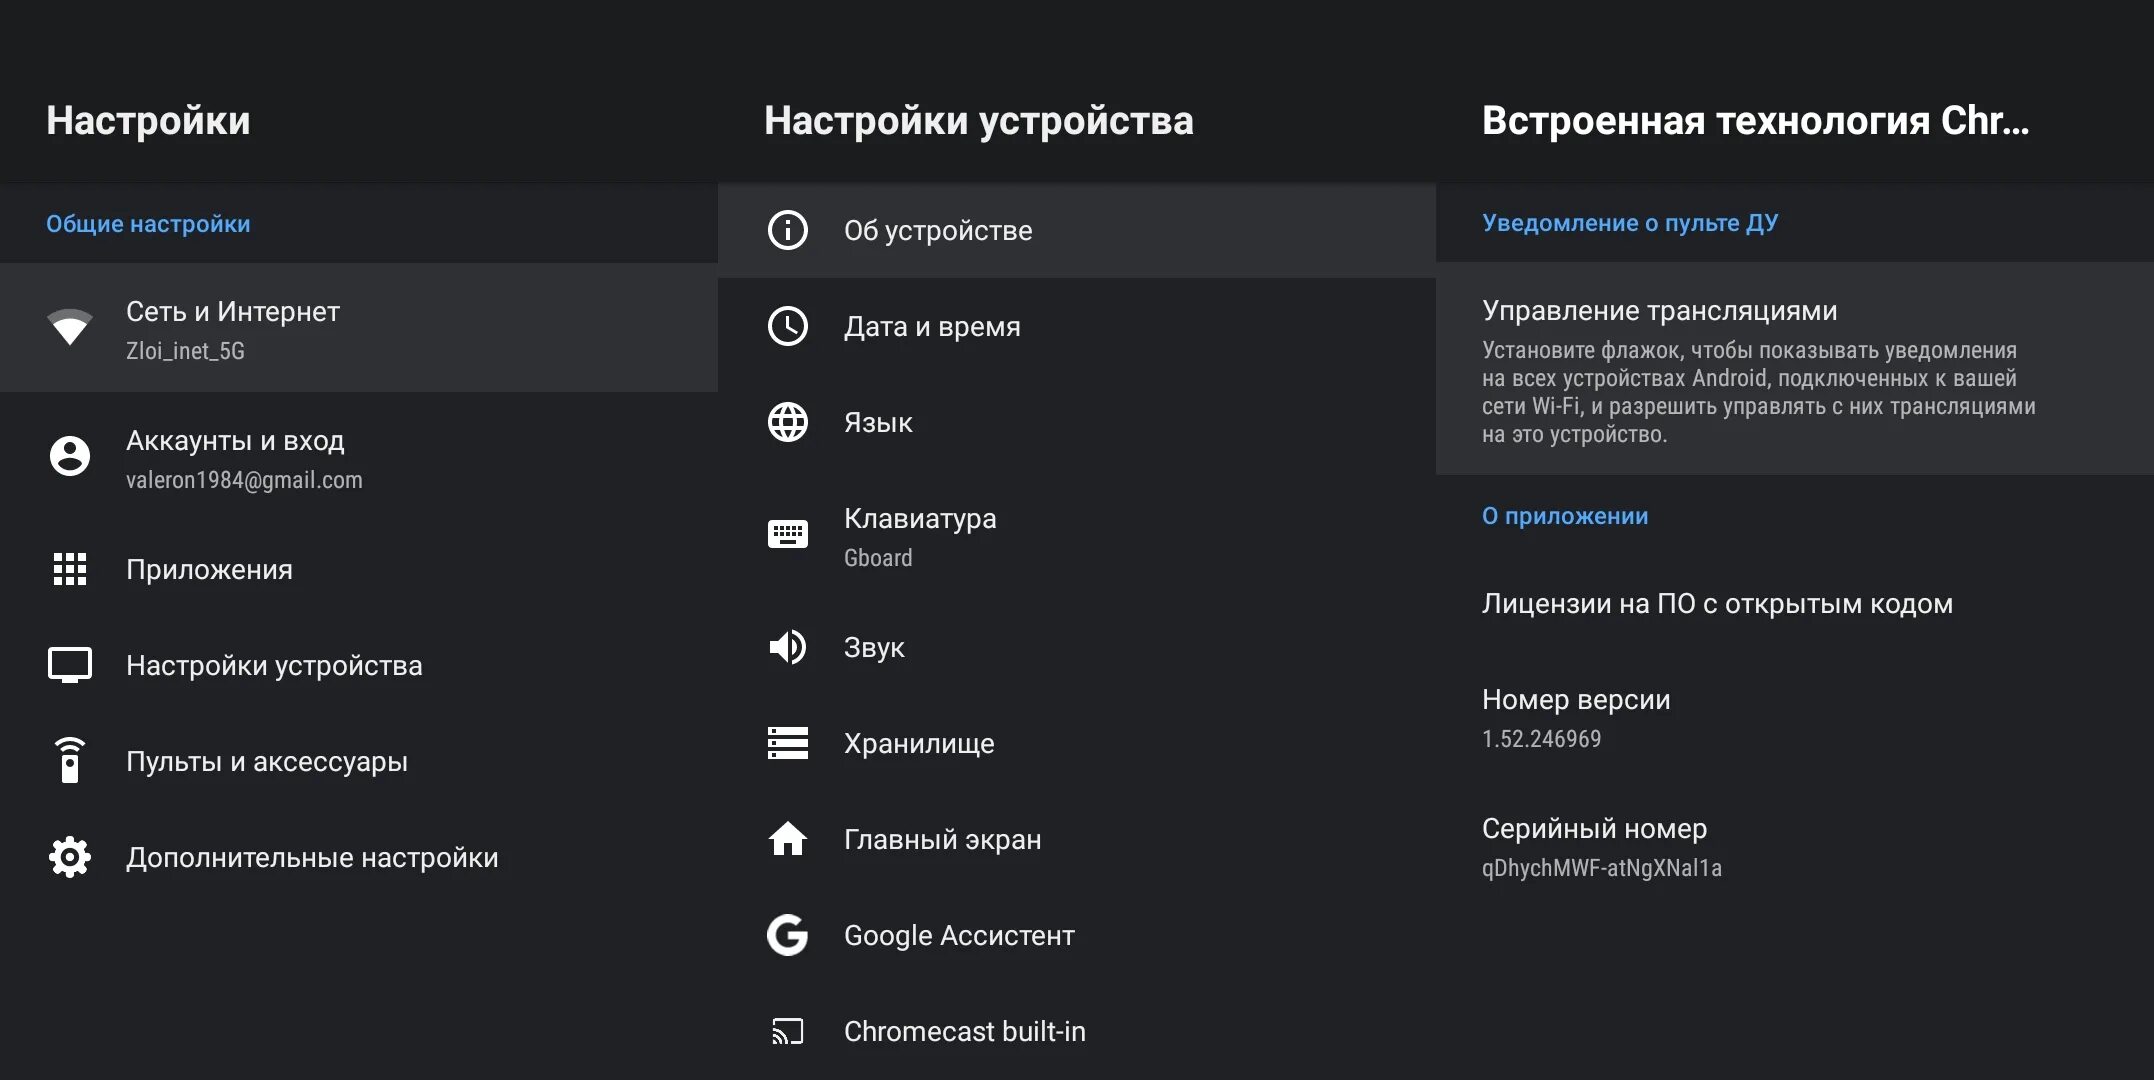
Task: Open Дополнительные настройки
Action: click(359, 857)
